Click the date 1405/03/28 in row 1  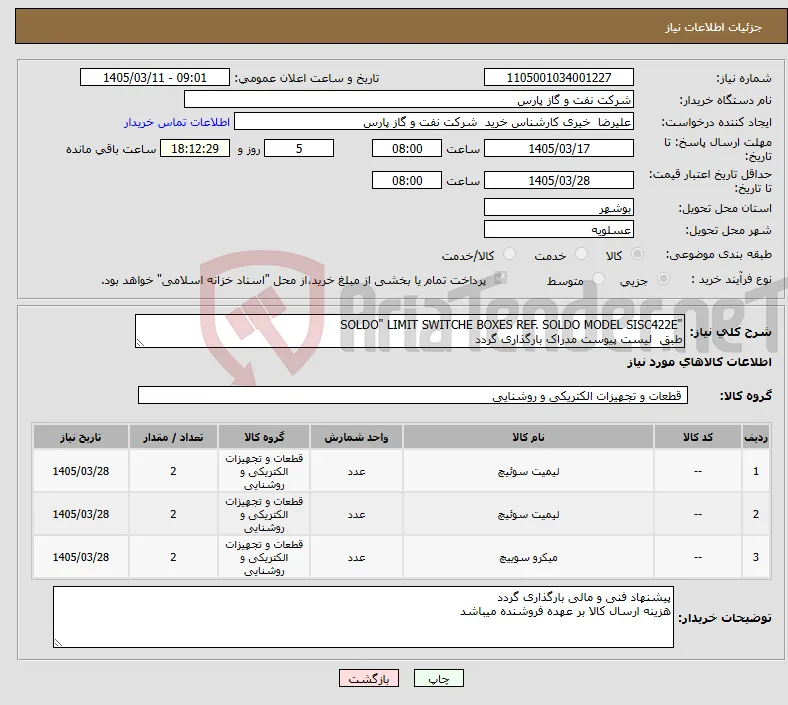point(81,471)
